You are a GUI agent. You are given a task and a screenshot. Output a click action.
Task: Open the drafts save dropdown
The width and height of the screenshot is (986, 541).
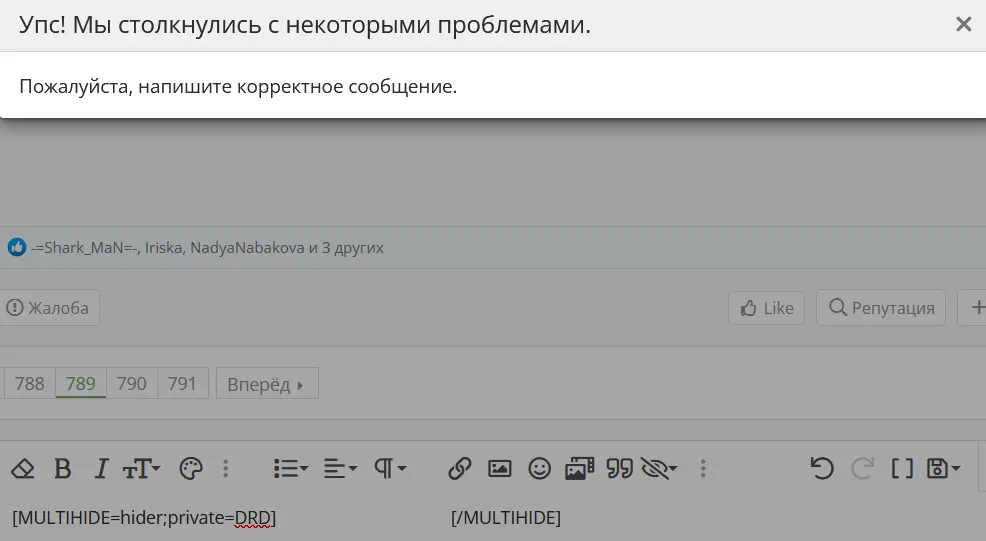943,469
